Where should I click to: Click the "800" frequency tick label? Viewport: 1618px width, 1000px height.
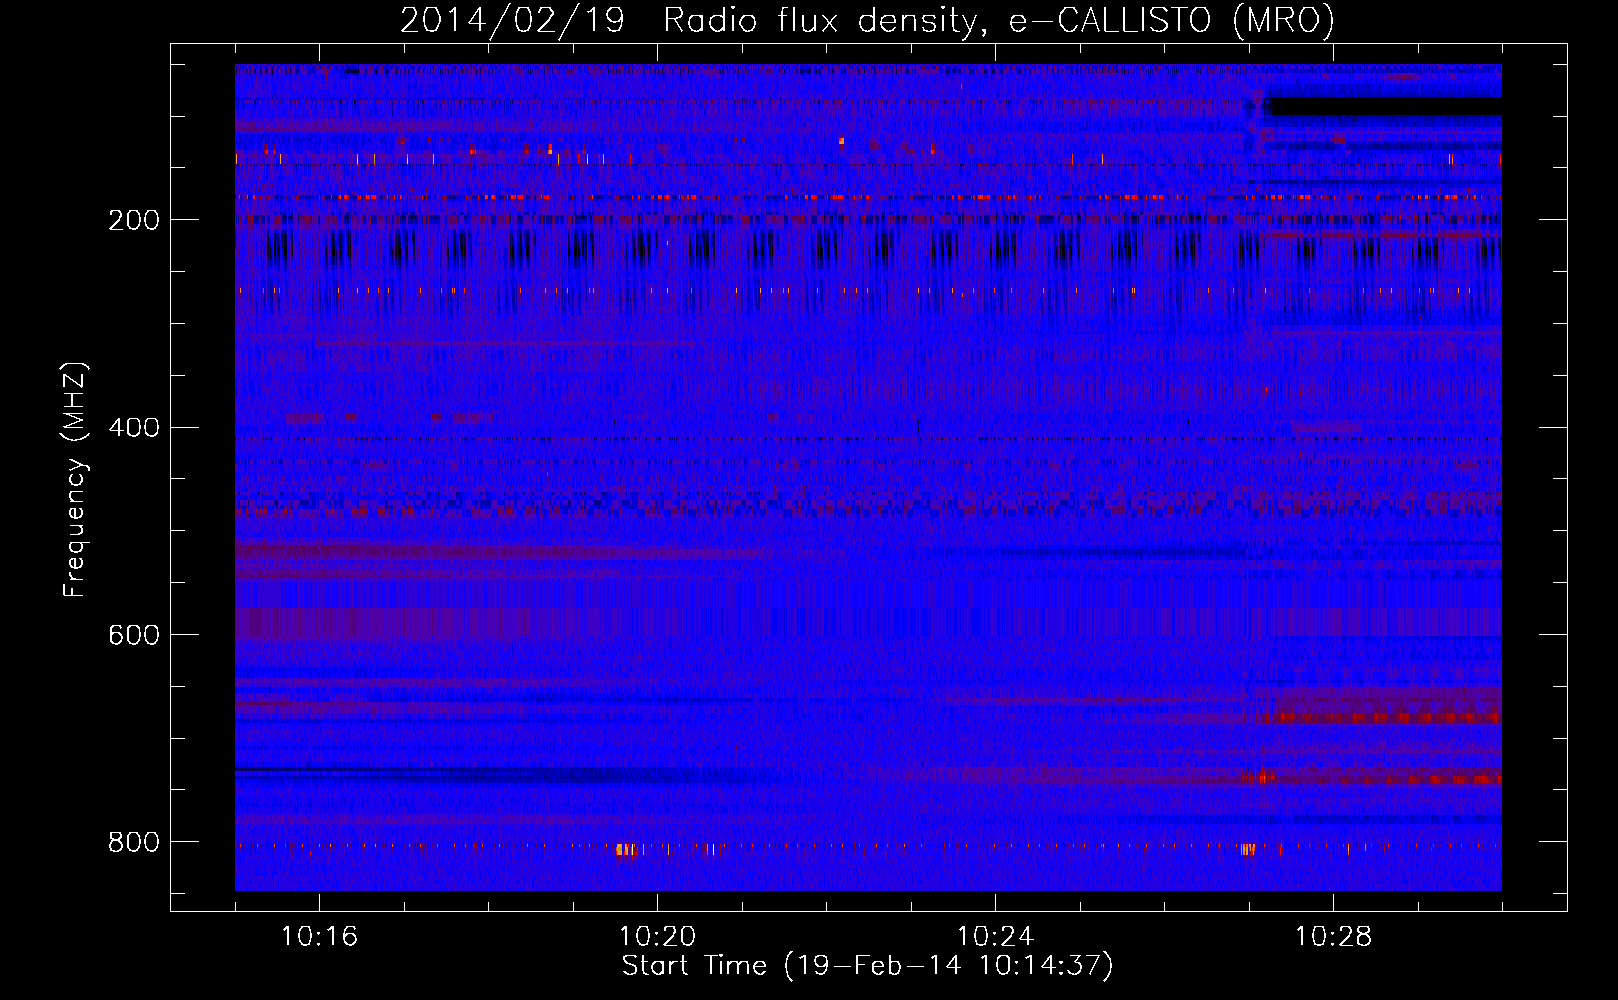click(x=133, y=843)
